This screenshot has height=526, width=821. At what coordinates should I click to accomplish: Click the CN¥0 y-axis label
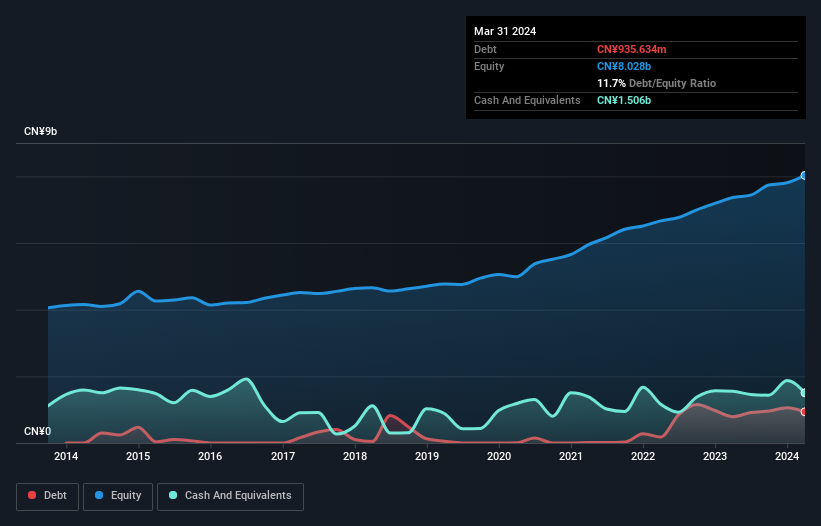[x=38, y=431]
